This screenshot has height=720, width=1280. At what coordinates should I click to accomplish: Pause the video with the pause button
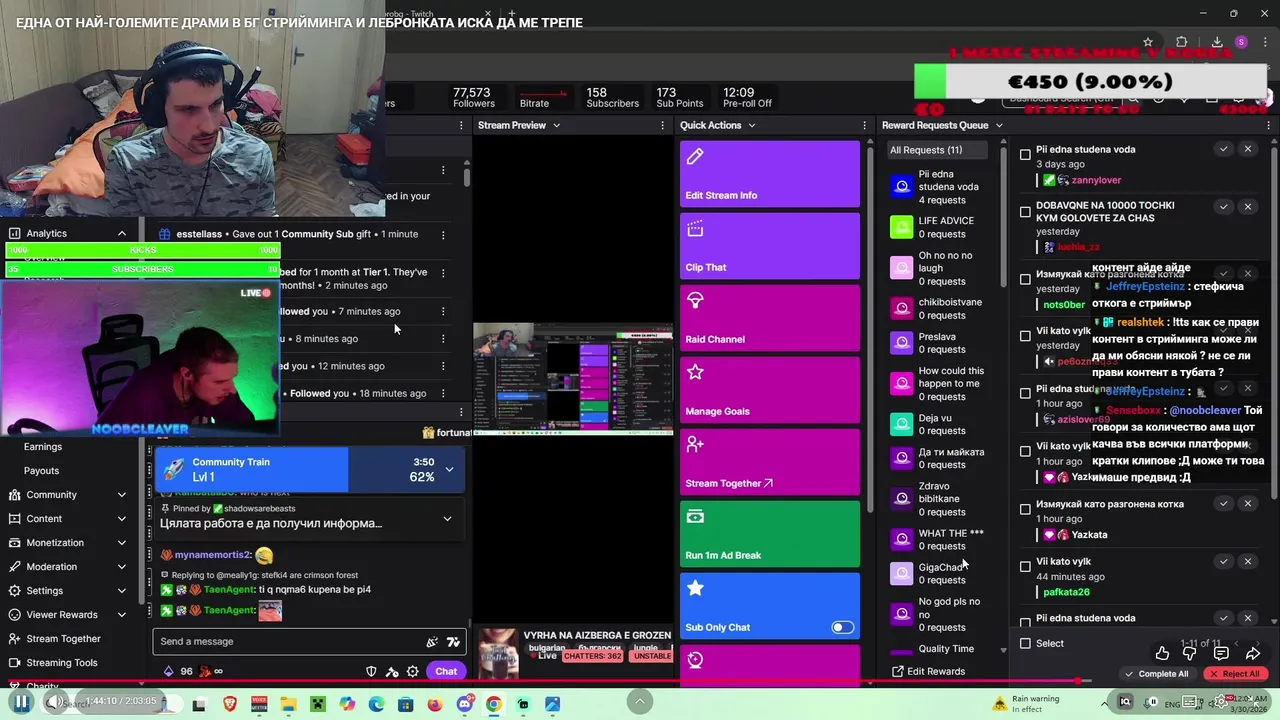(21, 702)
